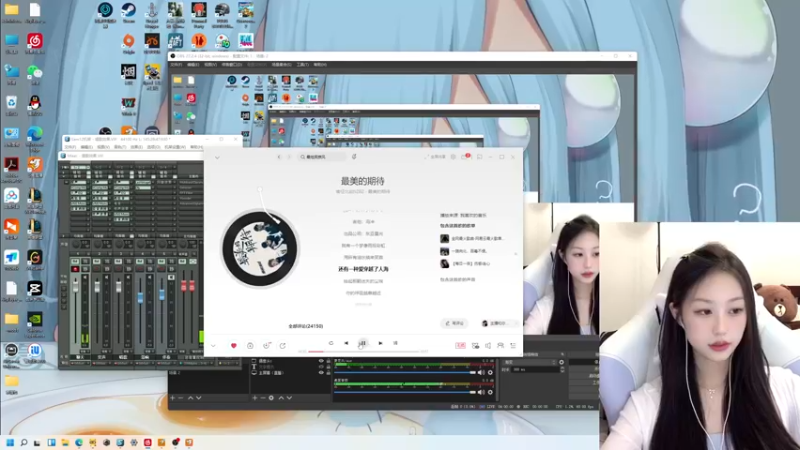Skip to the next track
Screen dimensions: 800x450
coord(380,343)
